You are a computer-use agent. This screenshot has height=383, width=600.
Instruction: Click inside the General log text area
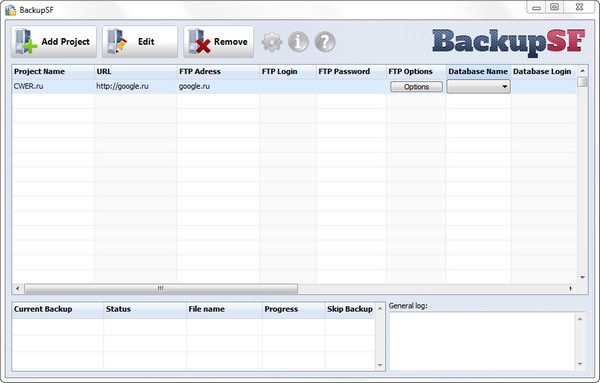(x=482, y=341)
